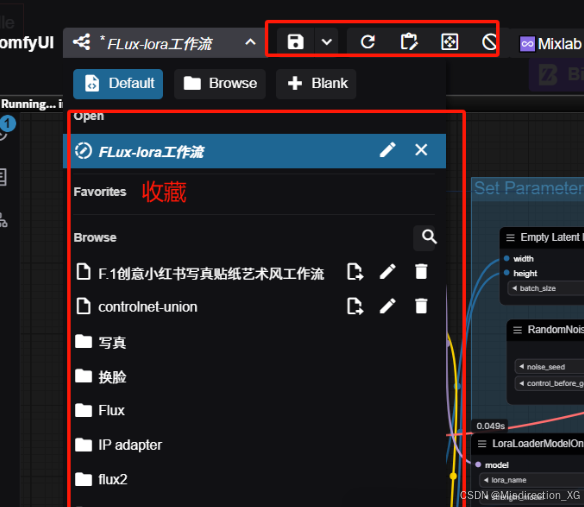Click the ComfyUI logo text

tap(27, 42)
